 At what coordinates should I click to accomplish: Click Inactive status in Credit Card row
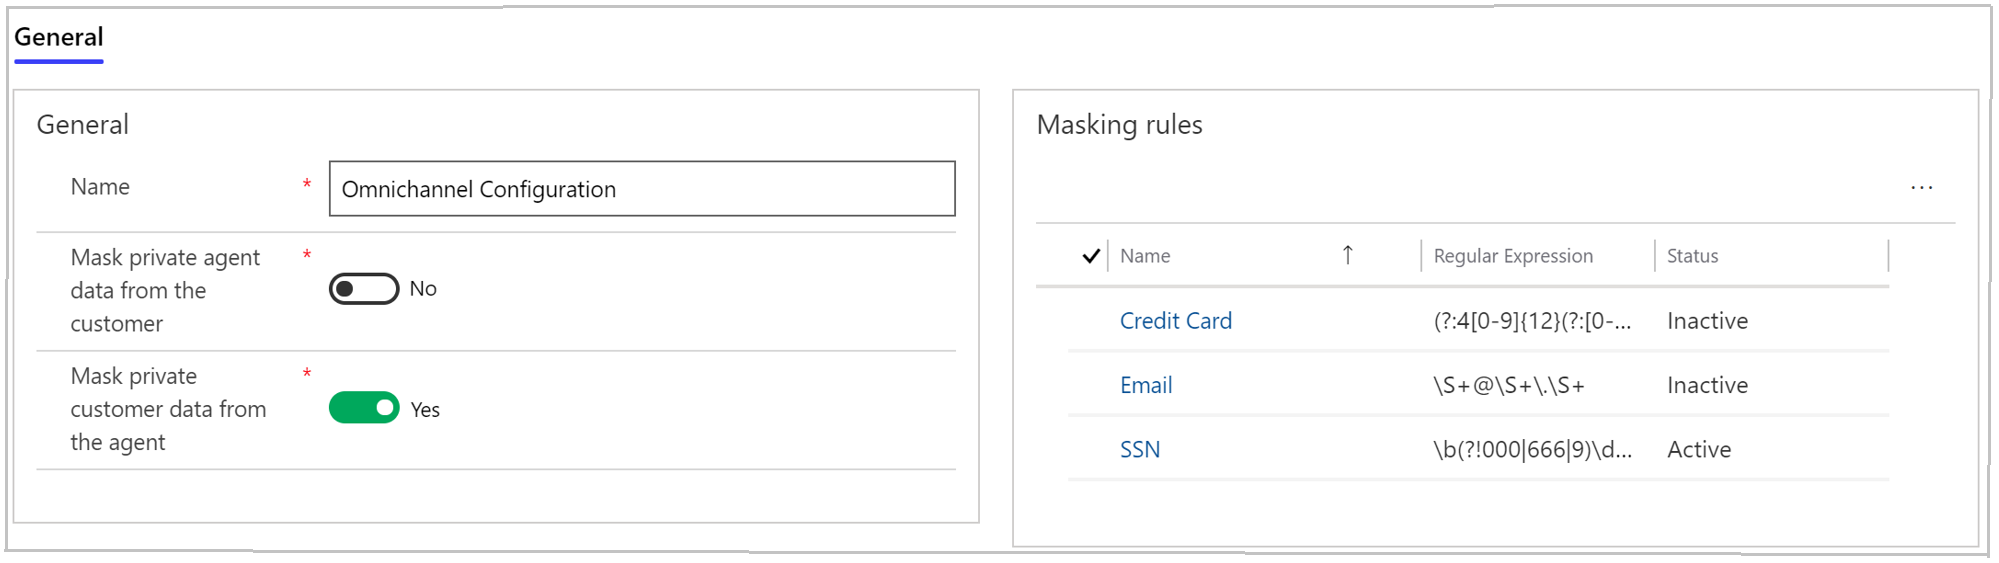(x=1707, y=321)
